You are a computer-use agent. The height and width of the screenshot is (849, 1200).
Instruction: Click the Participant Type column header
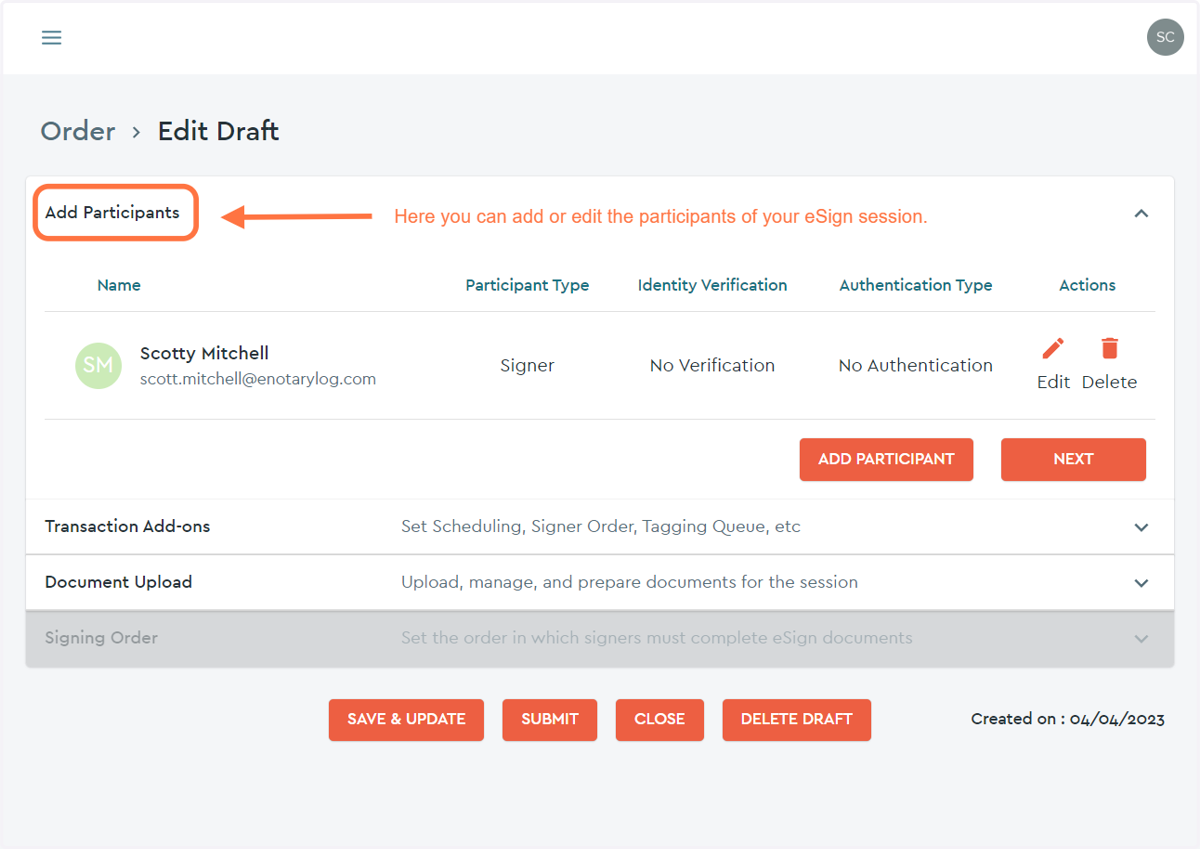pos(527,285)
